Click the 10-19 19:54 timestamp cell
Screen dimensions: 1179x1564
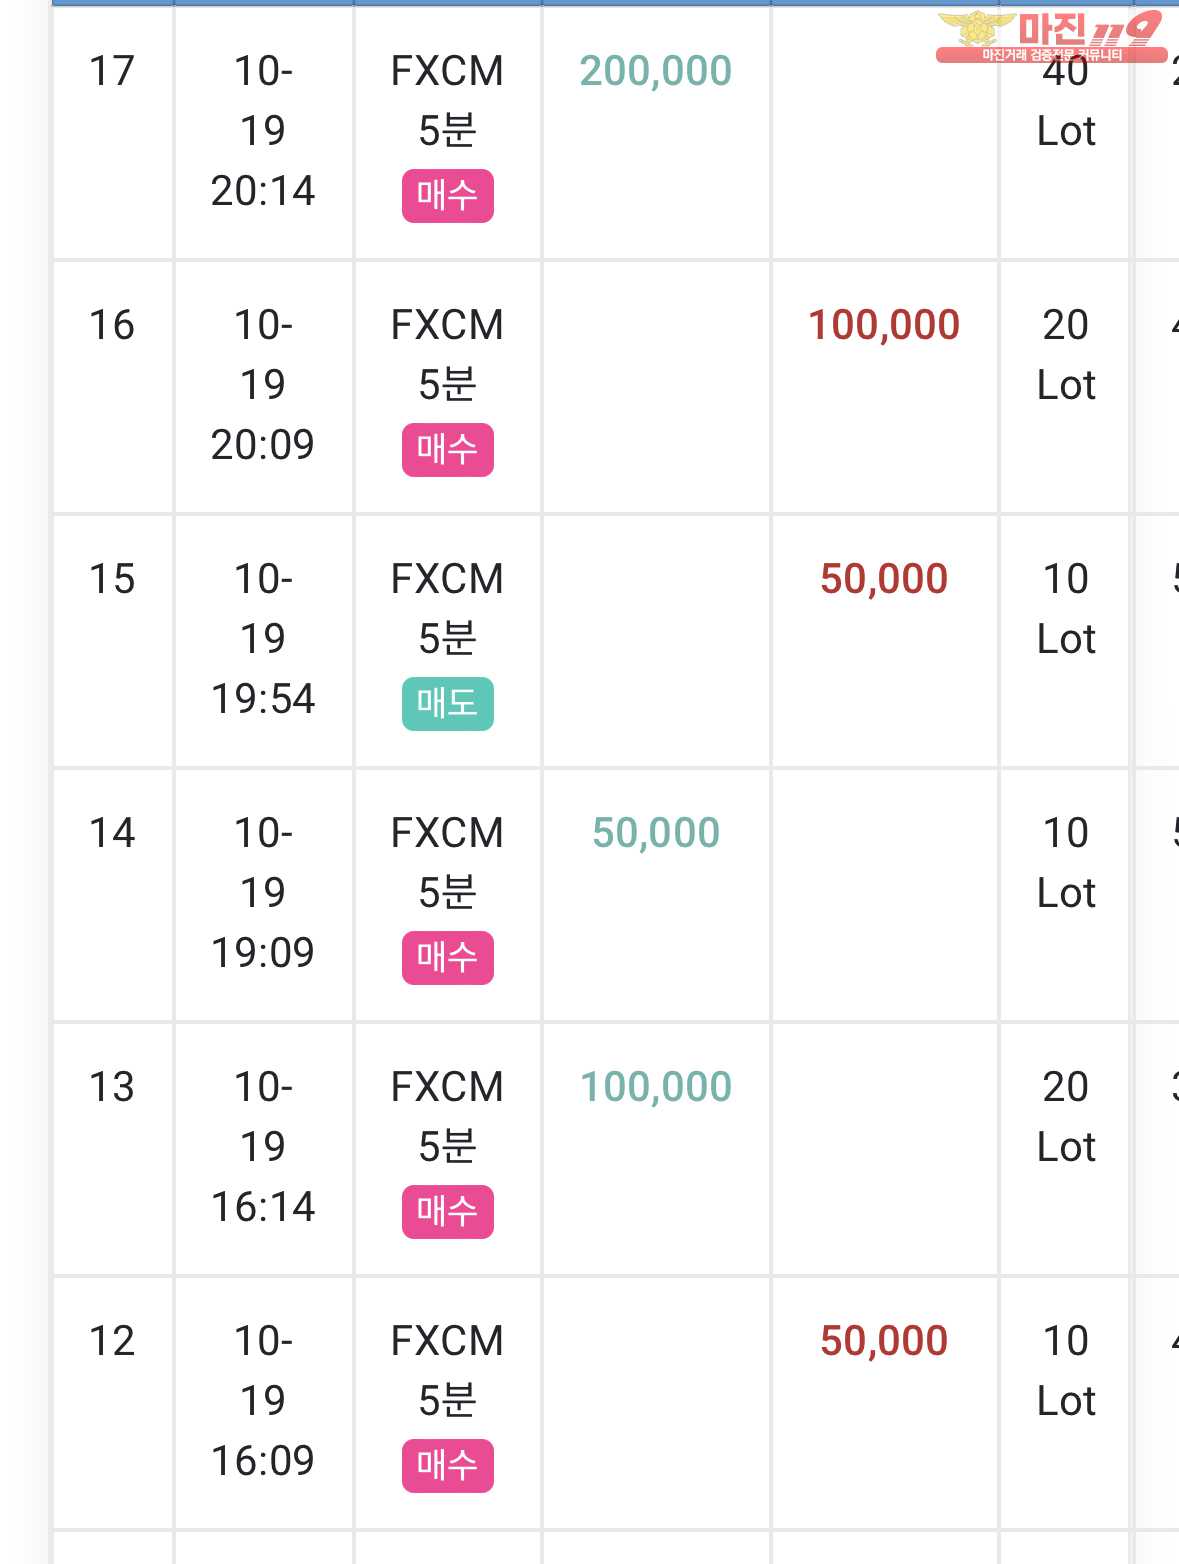[263, 639]
